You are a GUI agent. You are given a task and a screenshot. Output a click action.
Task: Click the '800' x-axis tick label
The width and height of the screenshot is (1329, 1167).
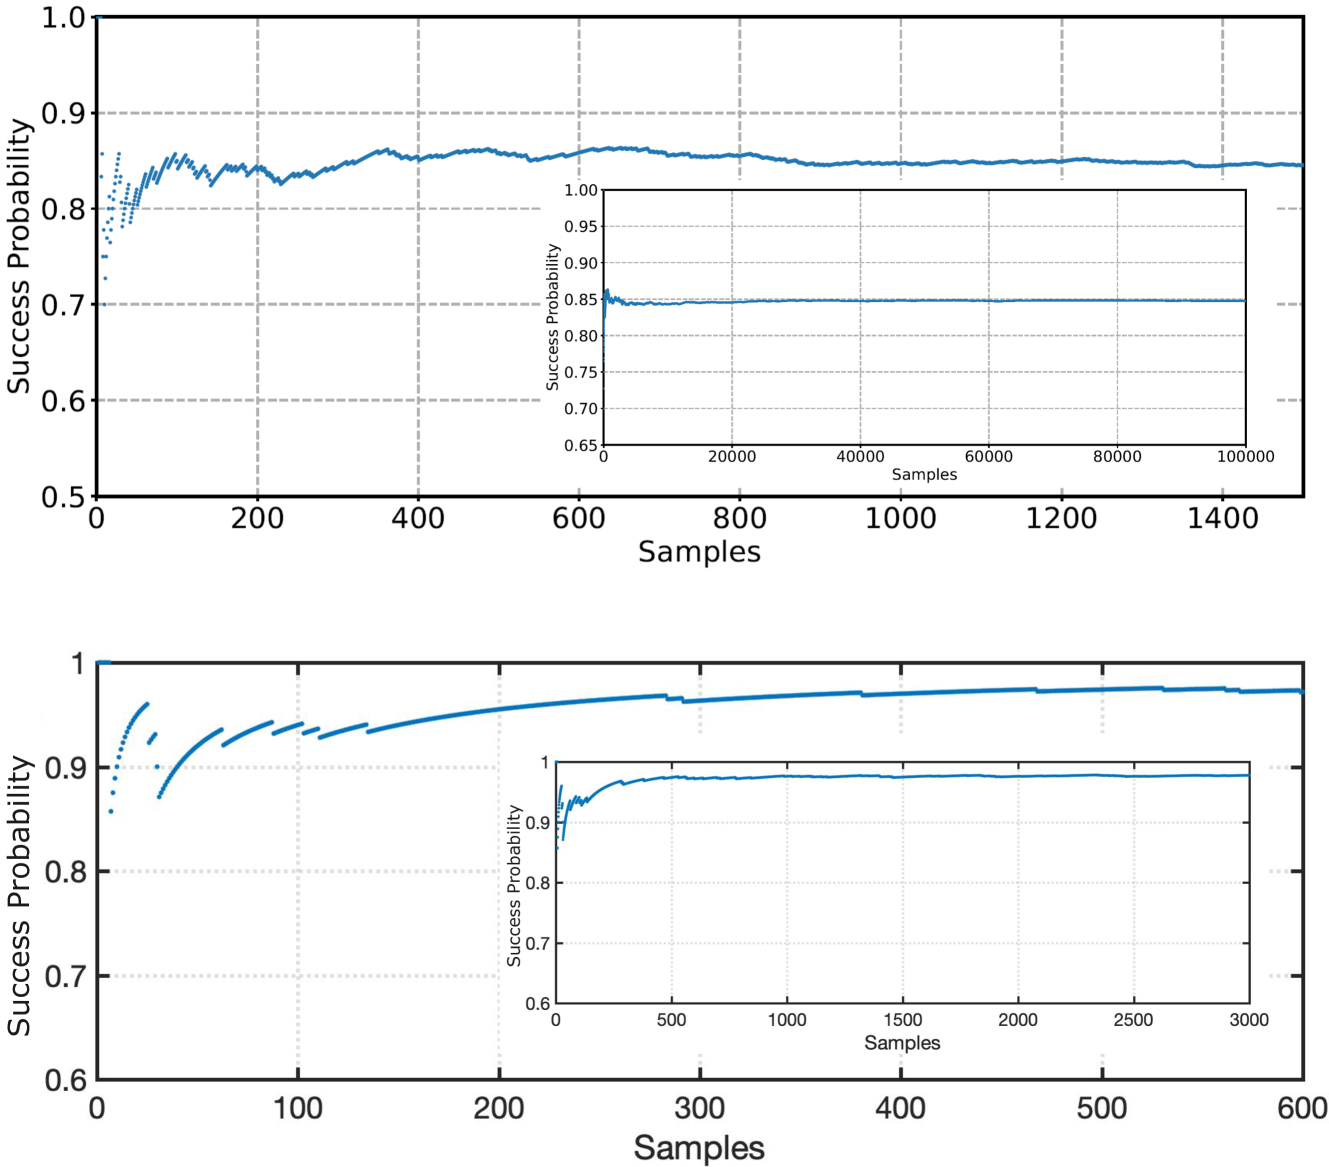pyautogui.click(x=740, y=518)
